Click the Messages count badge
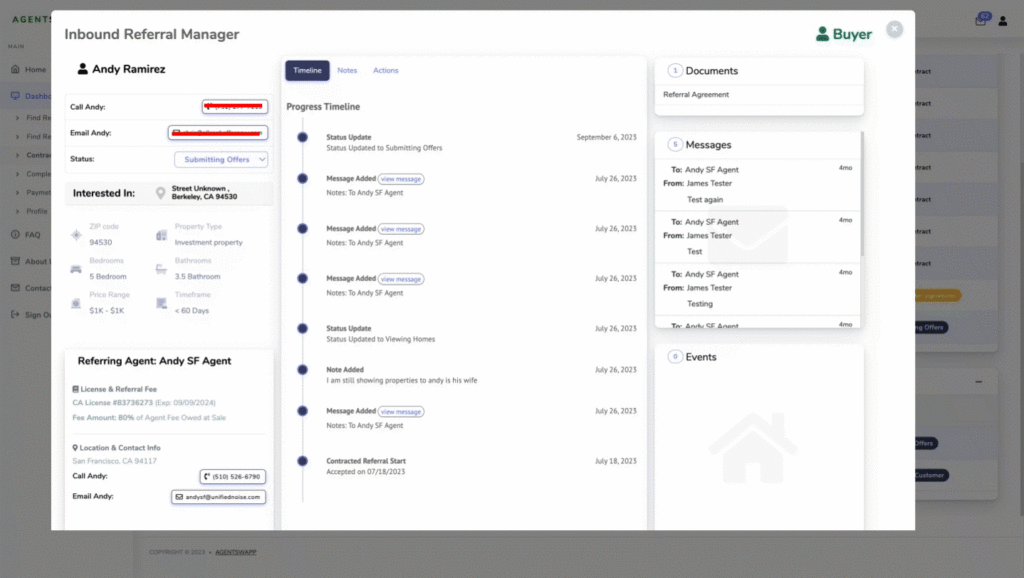The height and width of the screenshot is (578, 1024). 675,144
